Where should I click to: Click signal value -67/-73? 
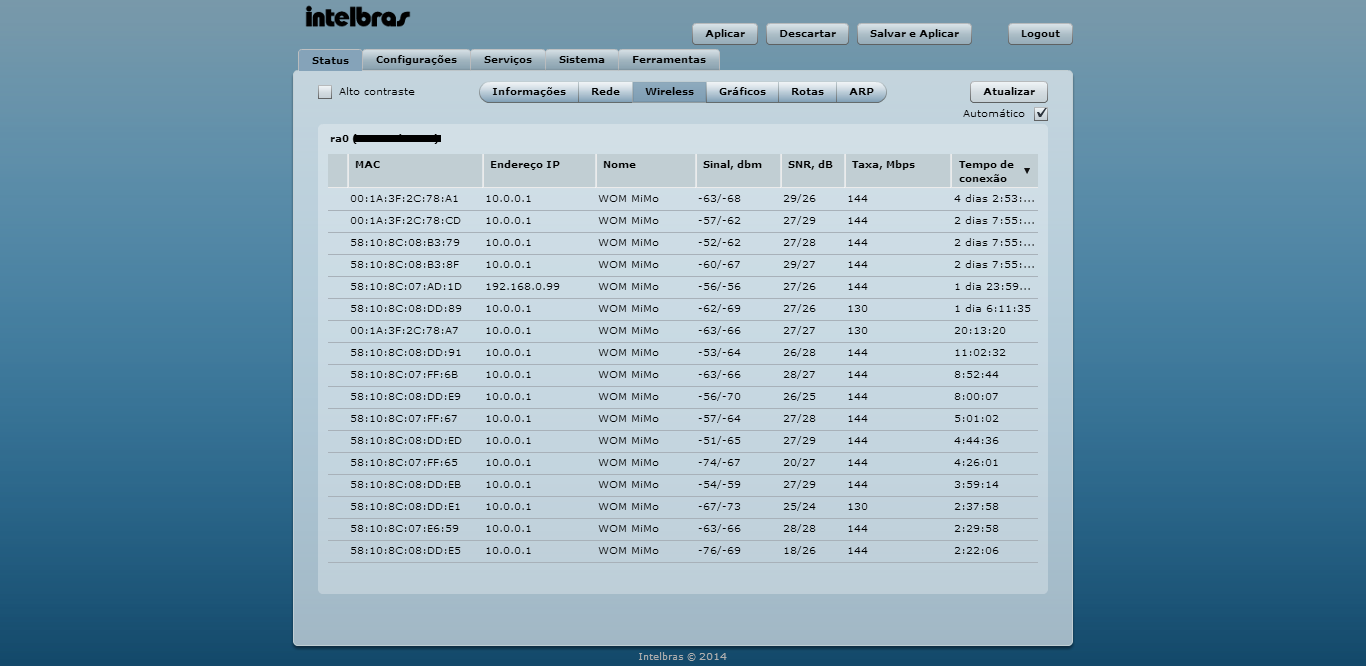pos(719,507)
